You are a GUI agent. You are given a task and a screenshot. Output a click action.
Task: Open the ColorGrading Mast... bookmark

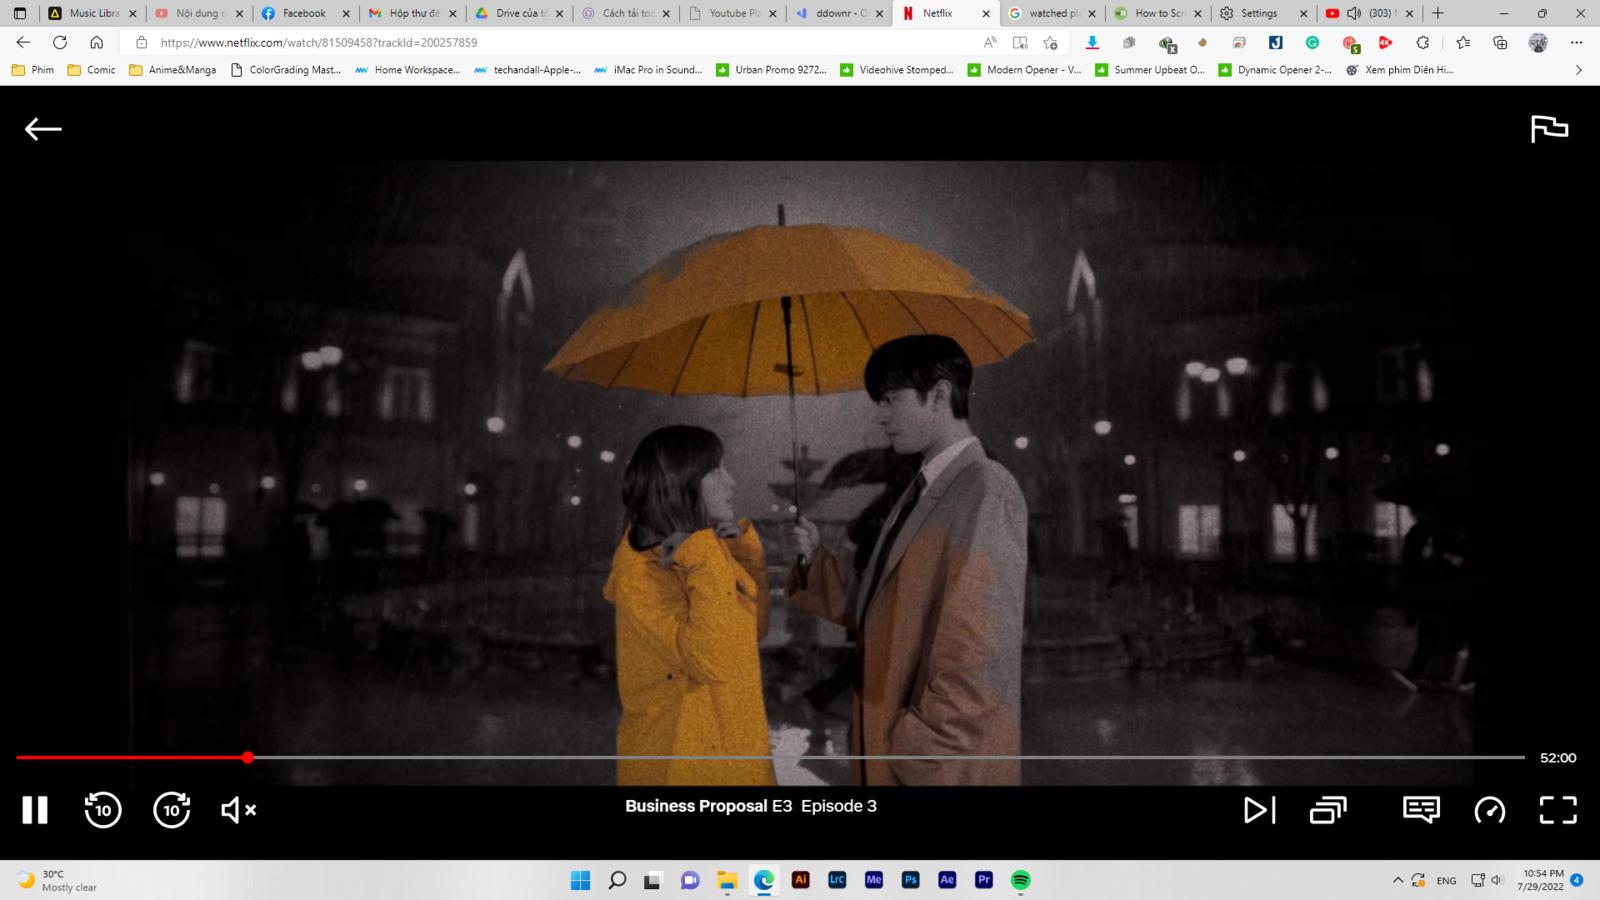tap(286, 70)
